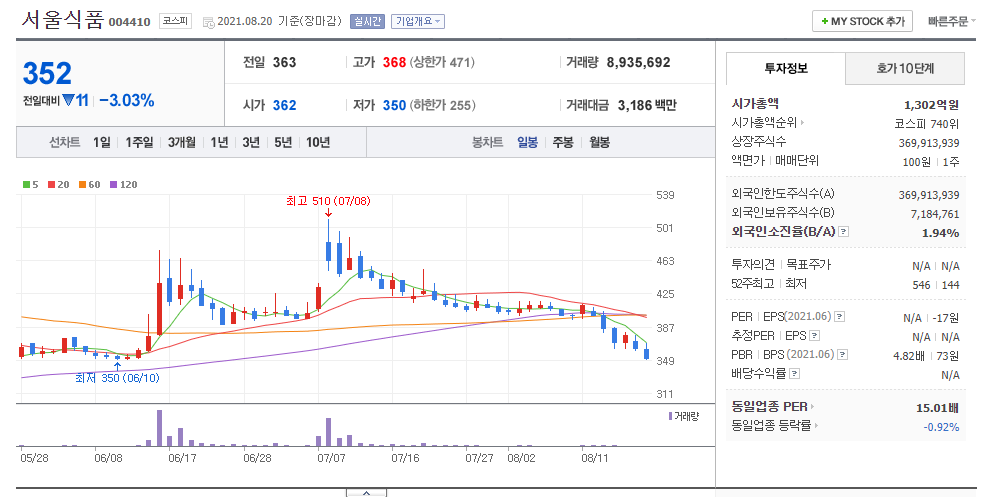Click the 외국인보유주식수(B) value 7,184,761
This screenshot has width=983, height=497.
click(935, 214)
